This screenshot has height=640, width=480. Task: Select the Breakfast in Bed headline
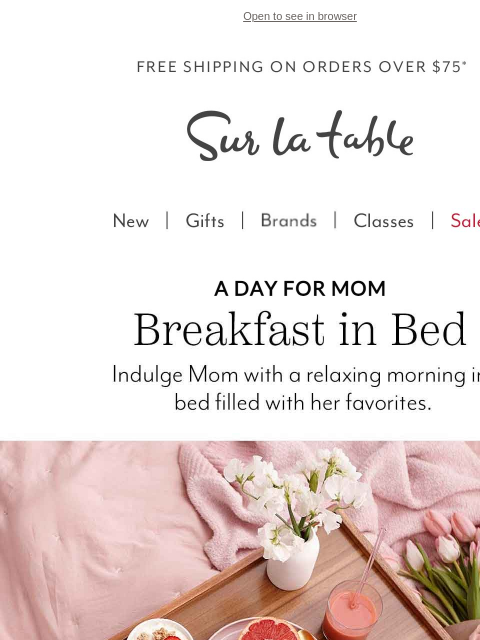tap(300, 329)
